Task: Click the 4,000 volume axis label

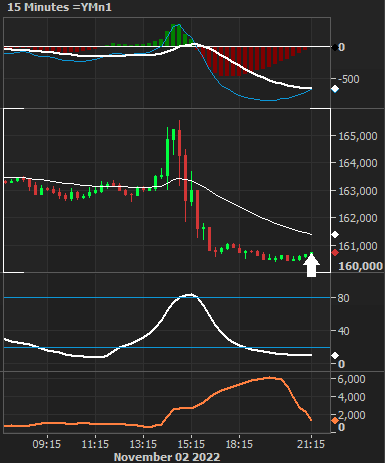Action: [351, 397]
